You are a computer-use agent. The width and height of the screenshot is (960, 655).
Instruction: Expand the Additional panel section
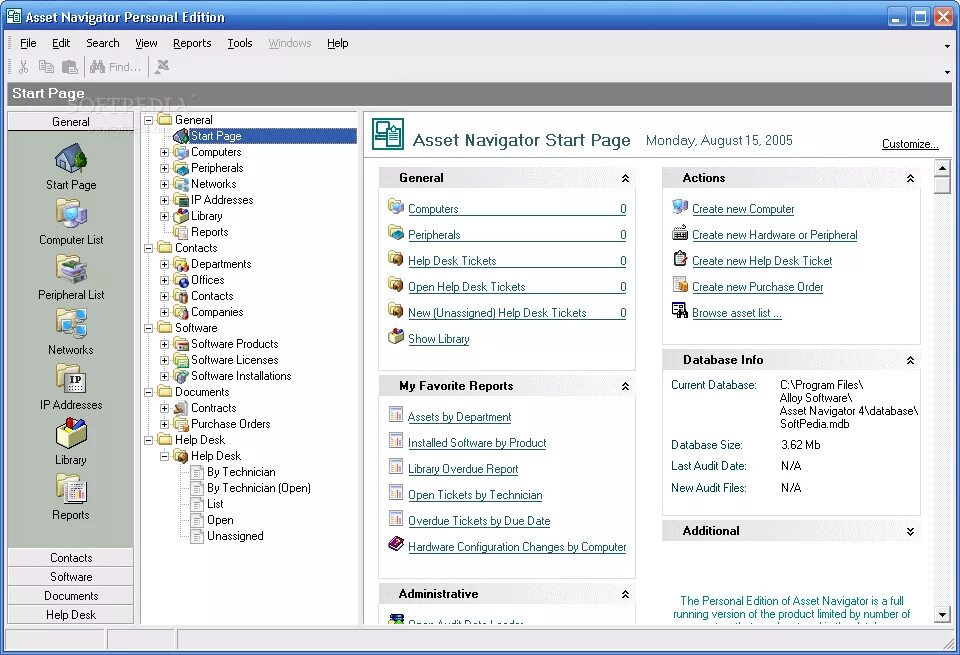(910, 531)
